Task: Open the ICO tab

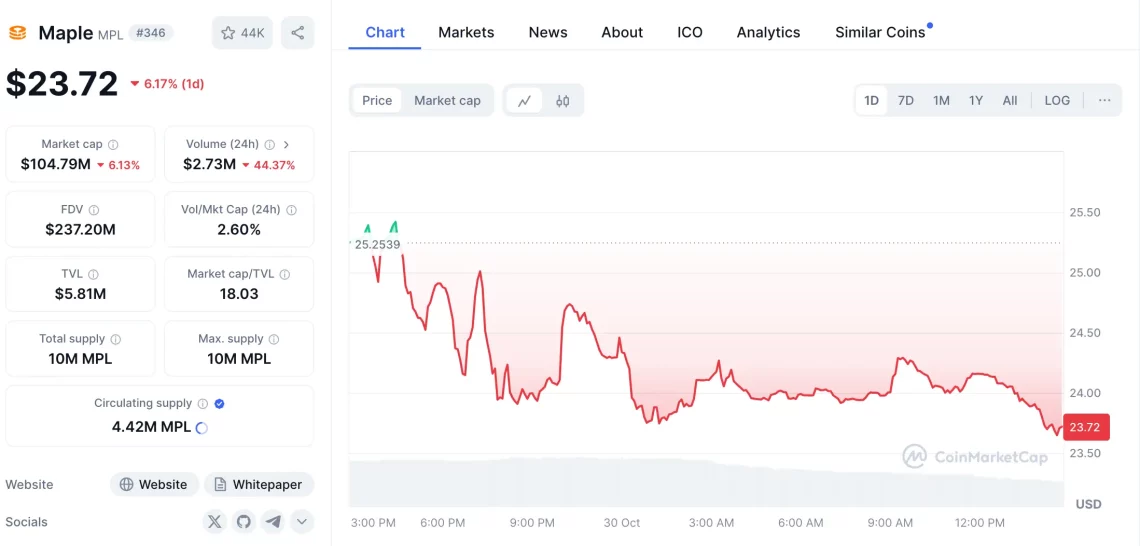Action: pos(690,33)
